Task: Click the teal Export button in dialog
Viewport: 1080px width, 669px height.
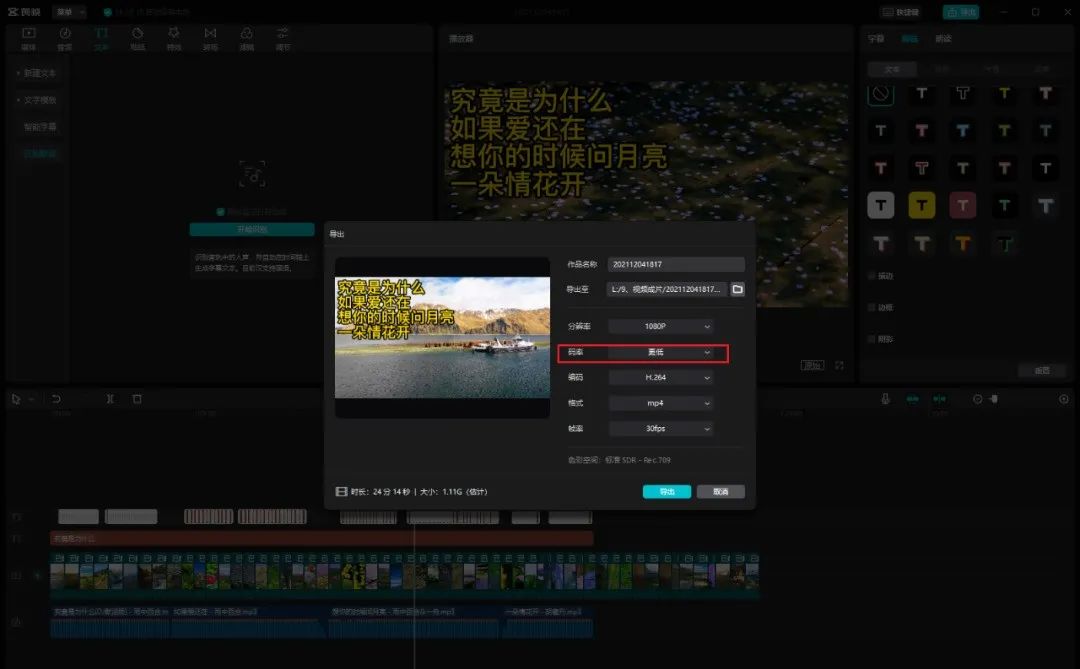Action: [x=666, y=492]
